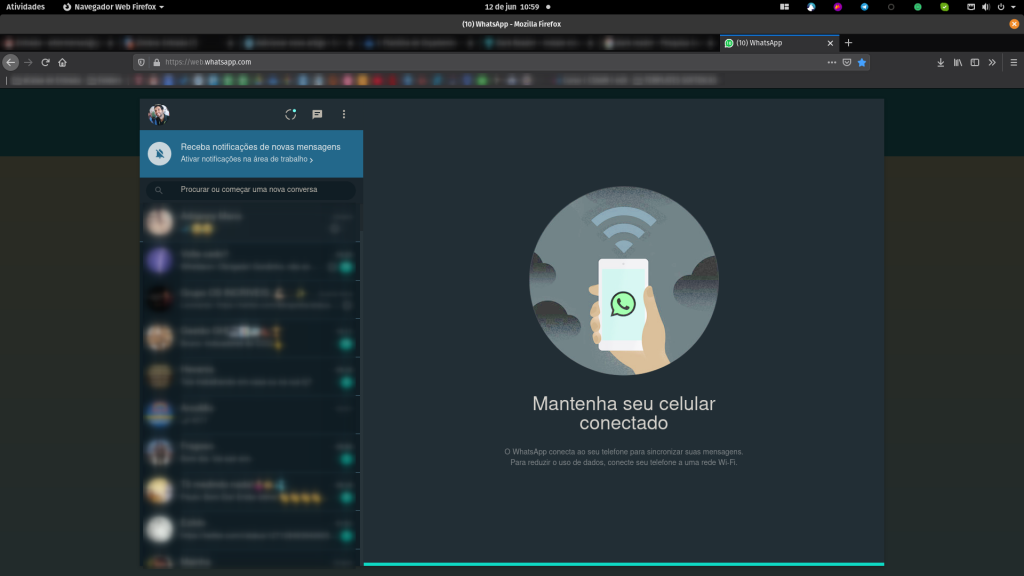Image resolution: width=1024 pixels, height=576 pixels.
Task: Open a new tab with plus button
Action: tap(848, 43)
